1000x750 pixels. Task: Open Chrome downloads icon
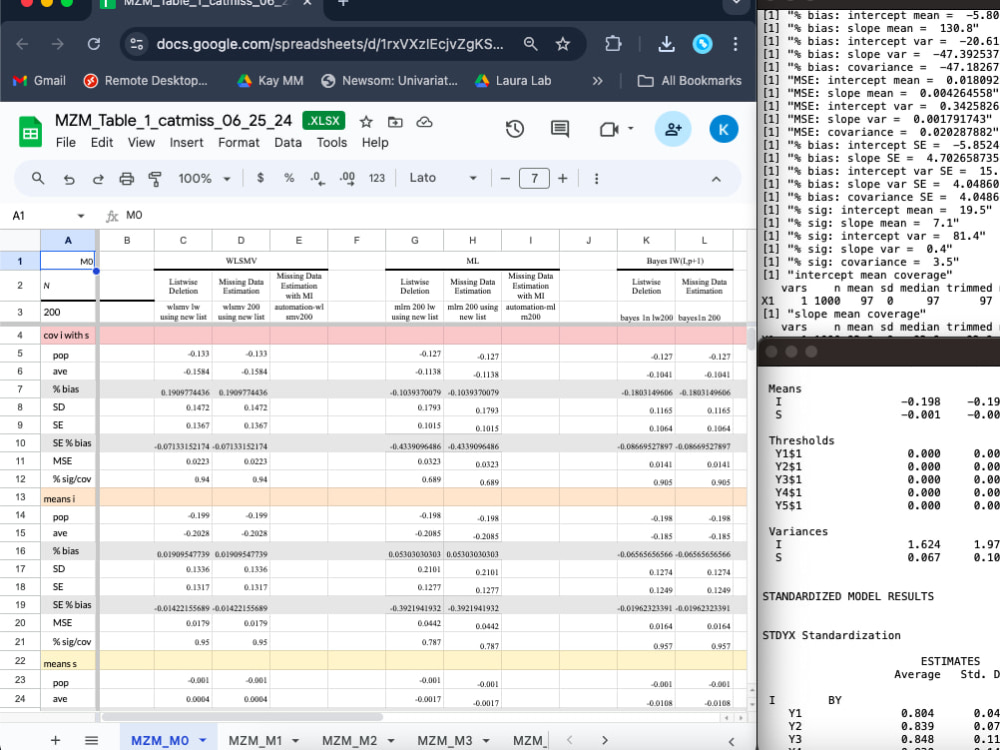click(666, 44)
